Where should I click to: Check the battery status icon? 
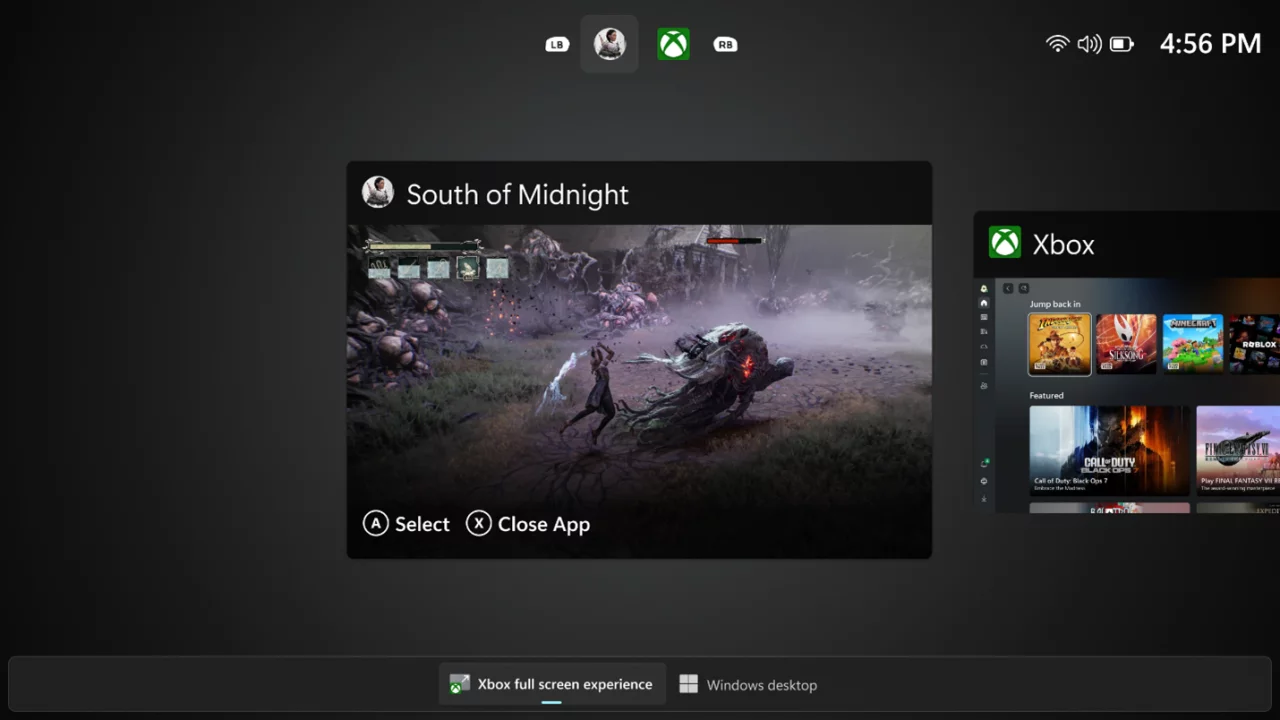coord(1122,44)
